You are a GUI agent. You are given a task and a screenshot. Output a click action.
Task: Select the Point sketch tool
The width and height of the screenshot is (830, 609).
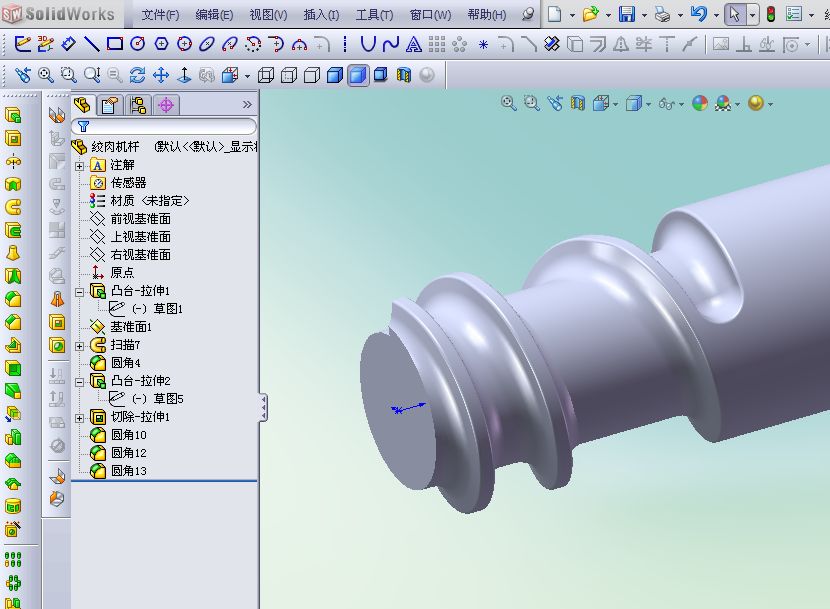483,45
